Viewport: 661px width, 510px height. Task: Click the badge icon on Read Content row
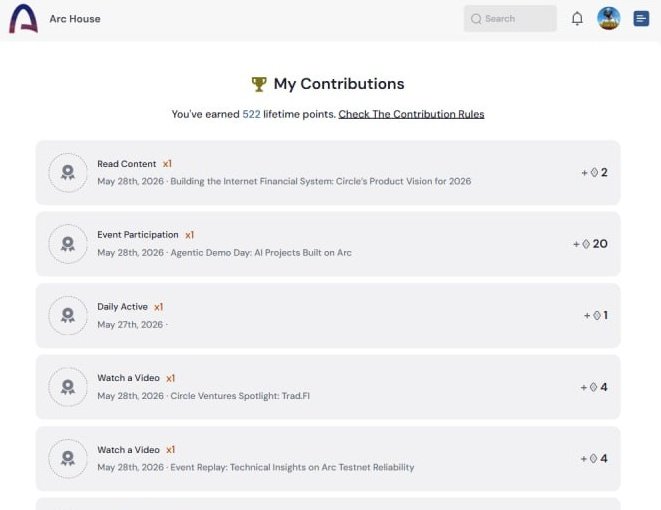click(x=68, y=173)
